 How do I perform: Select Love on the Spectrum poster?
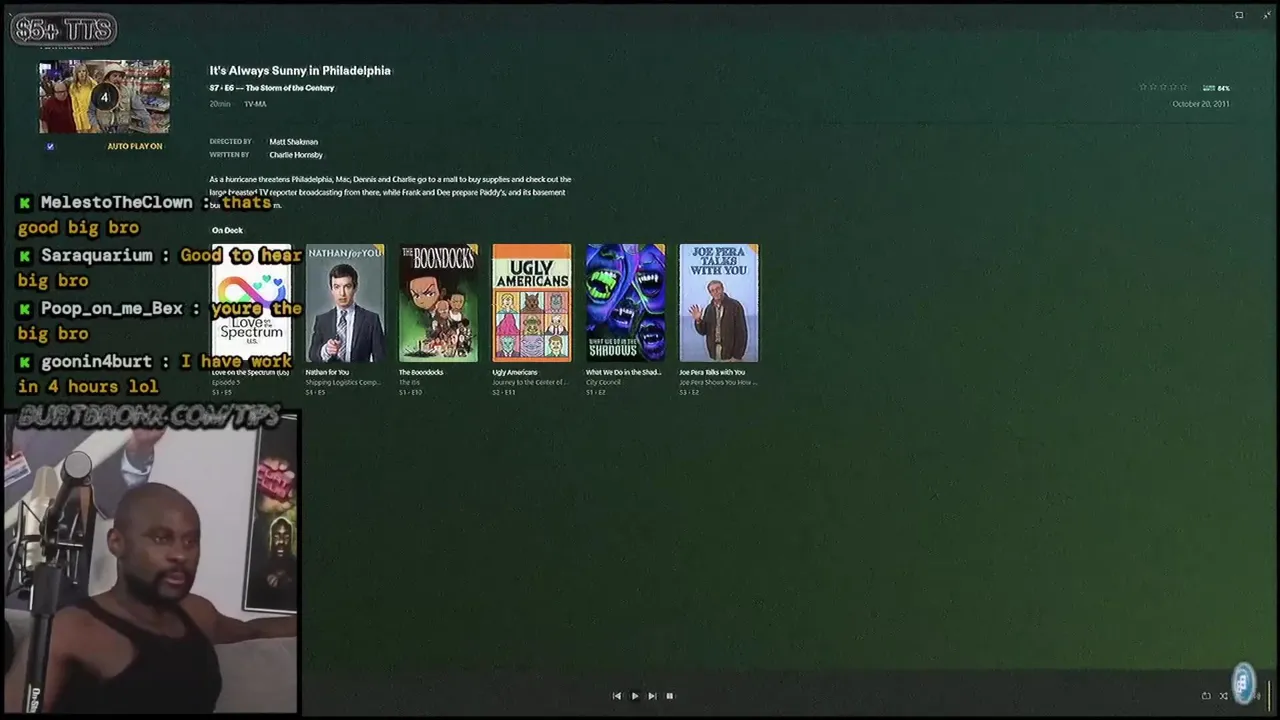pyautogui.click(x=251, y=303)
